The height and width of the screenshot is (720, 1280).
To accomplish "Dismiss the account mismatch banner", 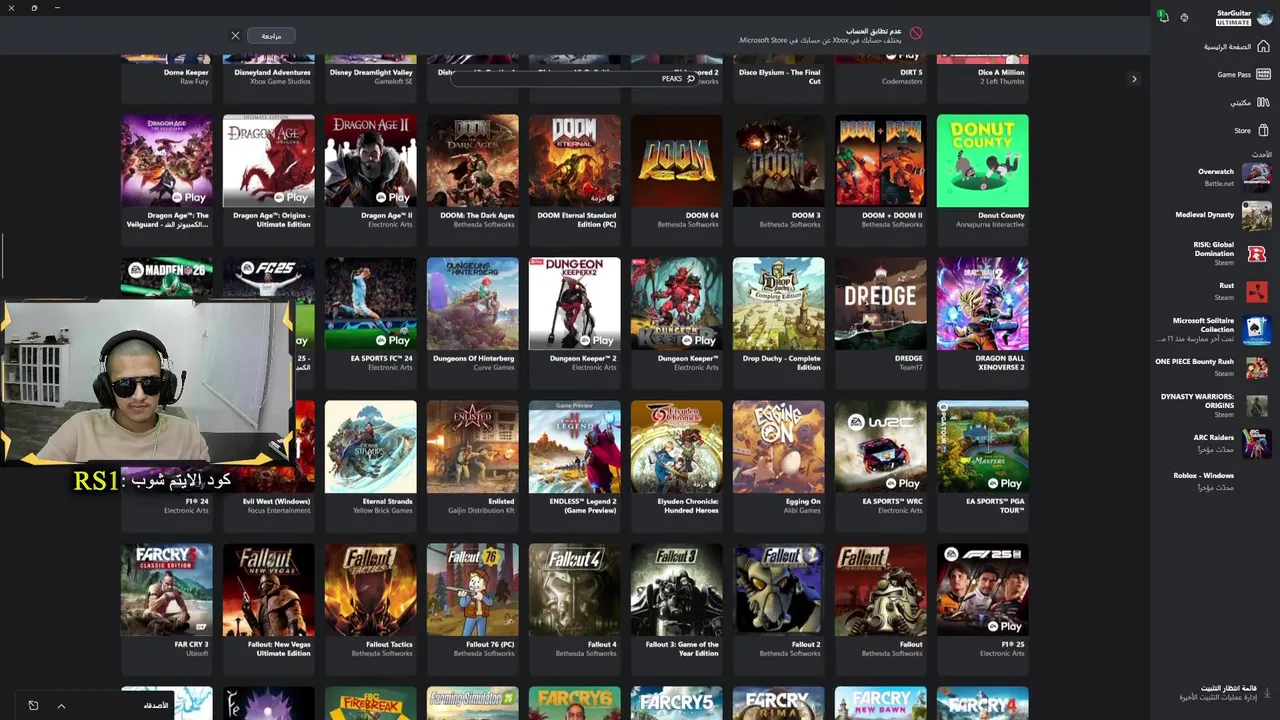I will click(235, 36).
